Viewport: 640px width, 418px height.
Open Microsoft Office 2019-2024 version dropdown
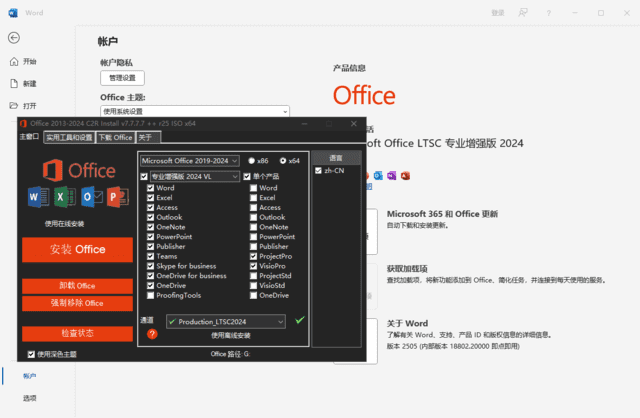[190, 161]
